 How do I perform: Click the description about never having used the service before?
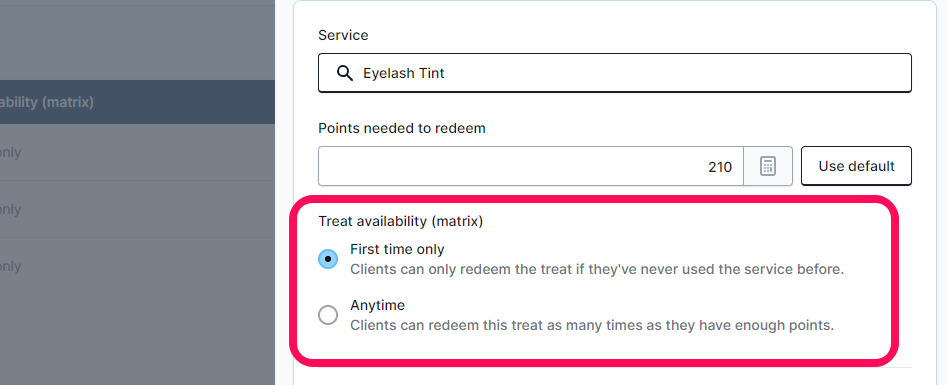click(x=597, y=269)
